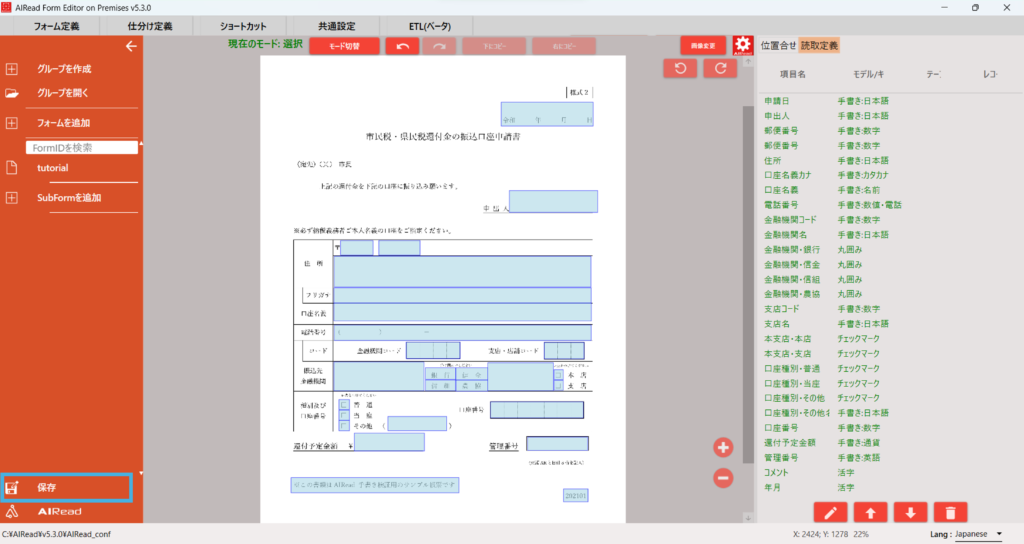This screenshot has height=544, width=1024.
Task: Click the モード切替 button
Action: [x=344, y=46]
